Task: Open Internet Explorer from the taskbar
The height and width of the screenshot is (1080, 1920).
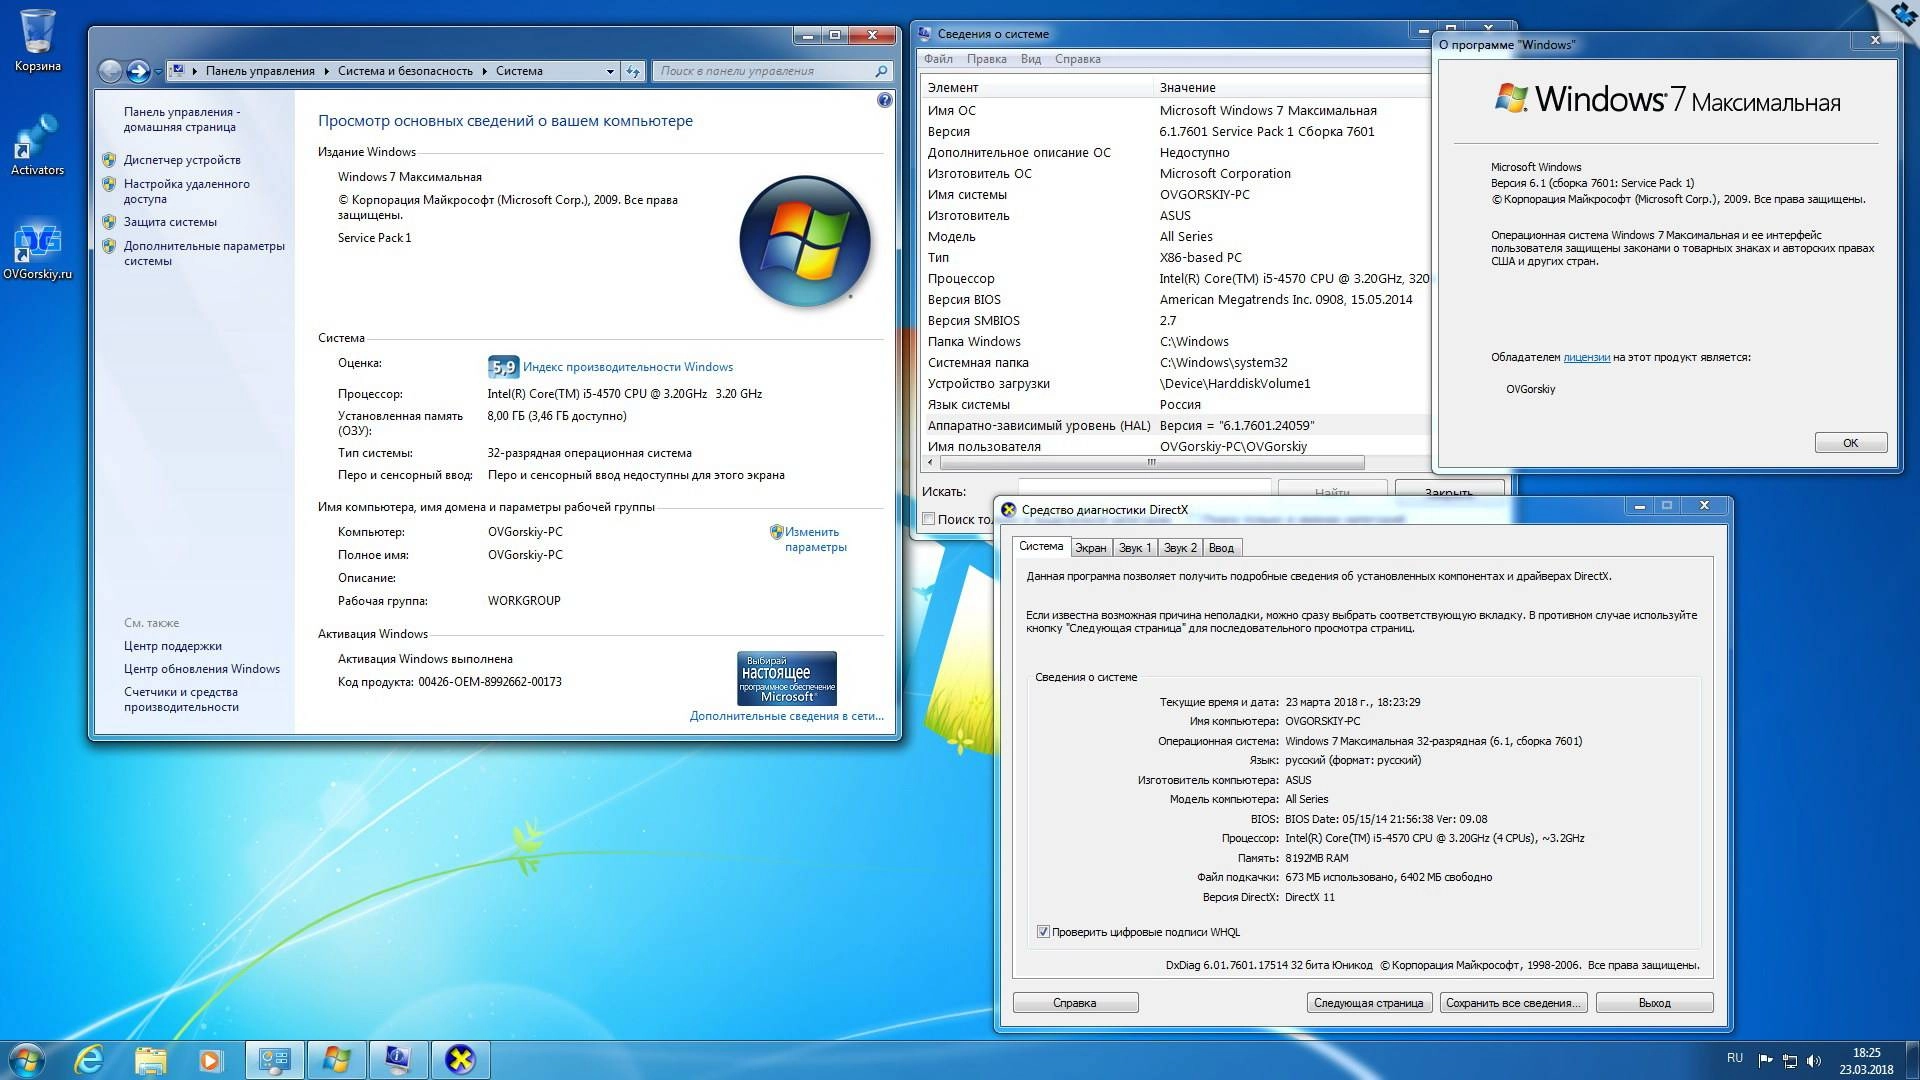Action: click(x=88, y=1059)
